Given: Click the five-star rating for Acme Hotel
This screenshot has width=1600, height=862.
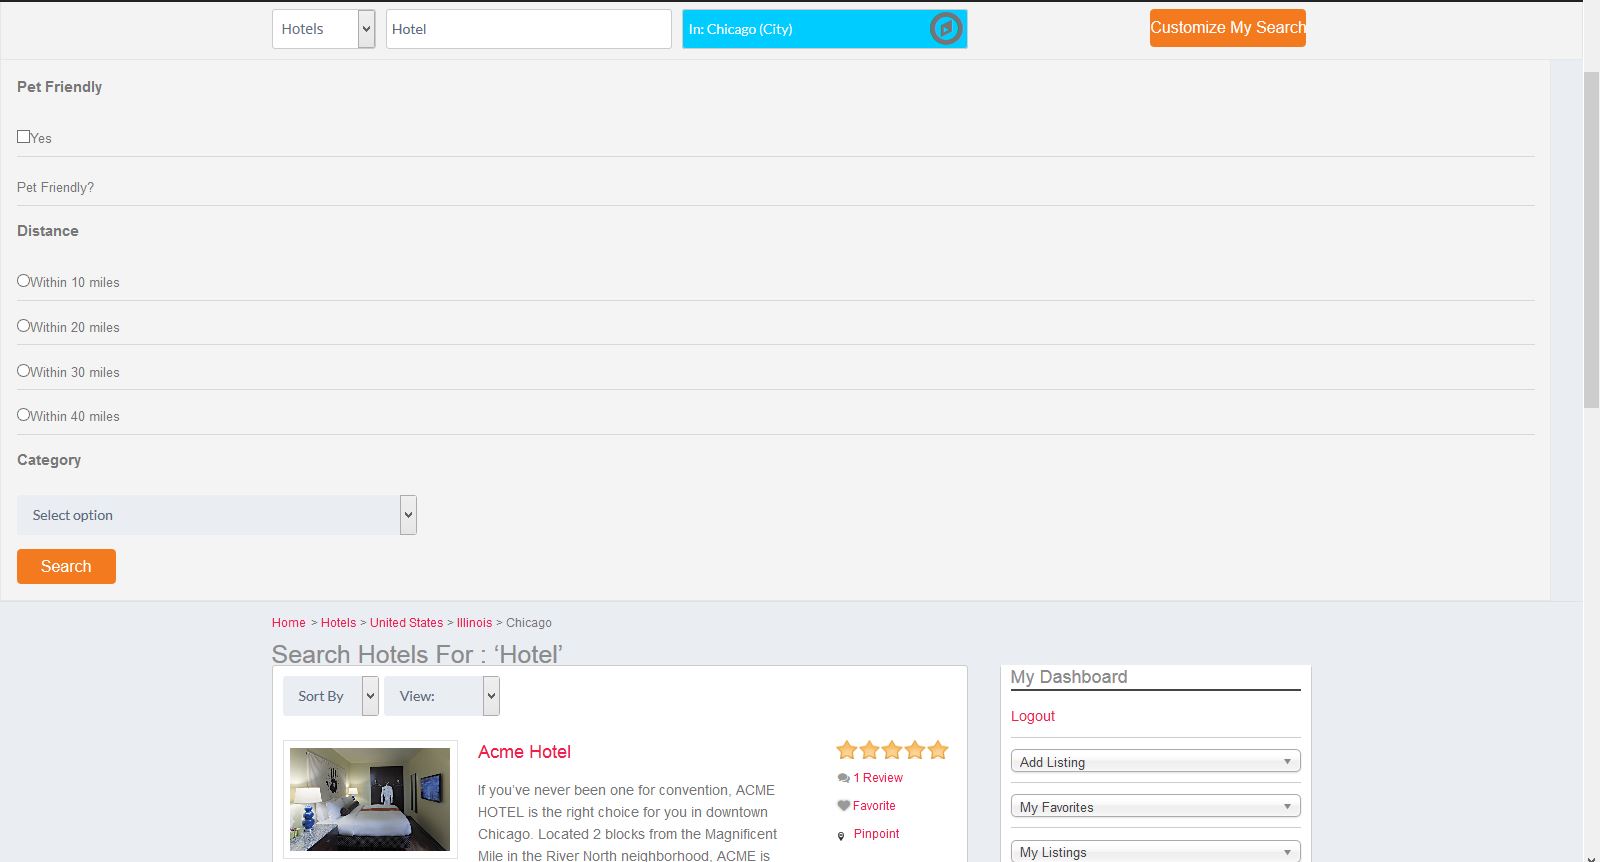Looking at the screenshot, I should click(x=892, y=750).
